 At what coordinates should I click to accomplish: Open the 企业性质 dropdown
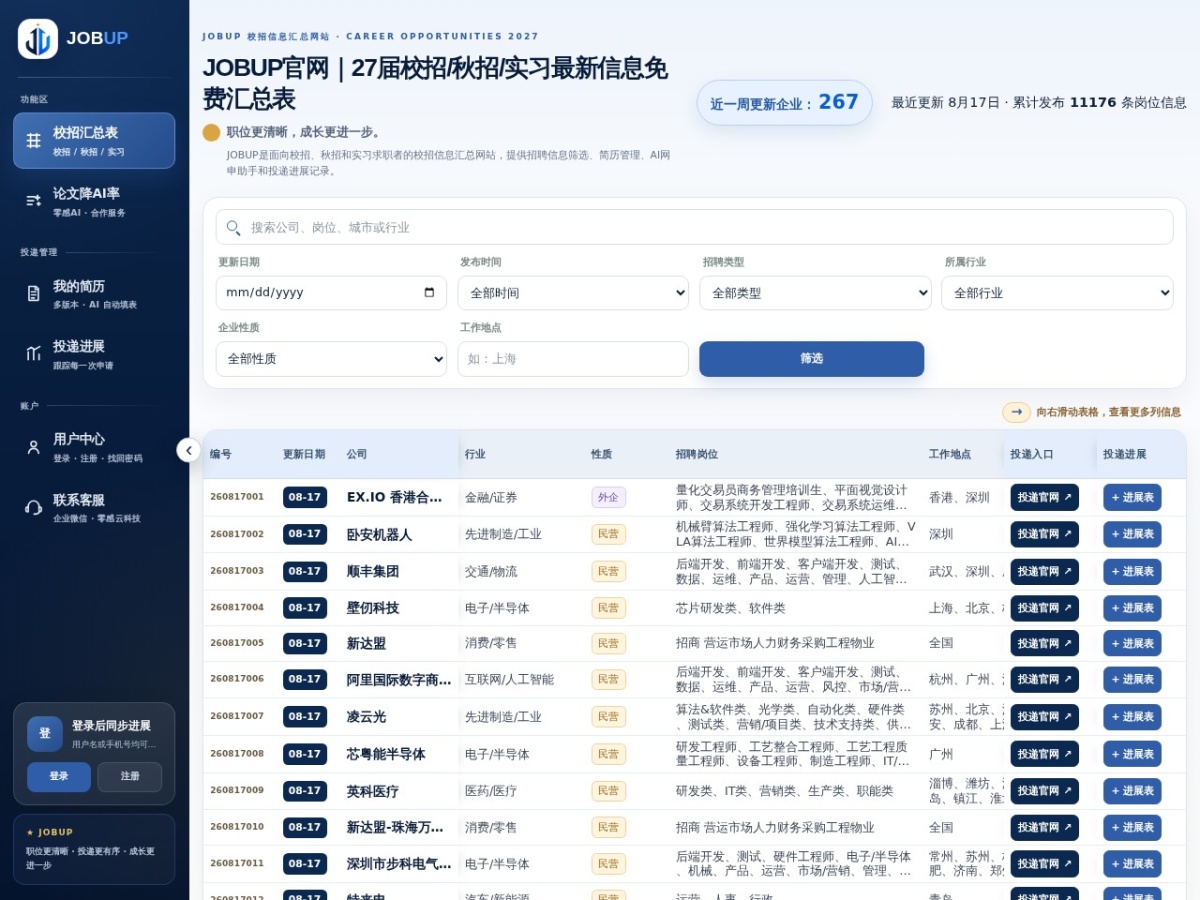pos(331,359)
